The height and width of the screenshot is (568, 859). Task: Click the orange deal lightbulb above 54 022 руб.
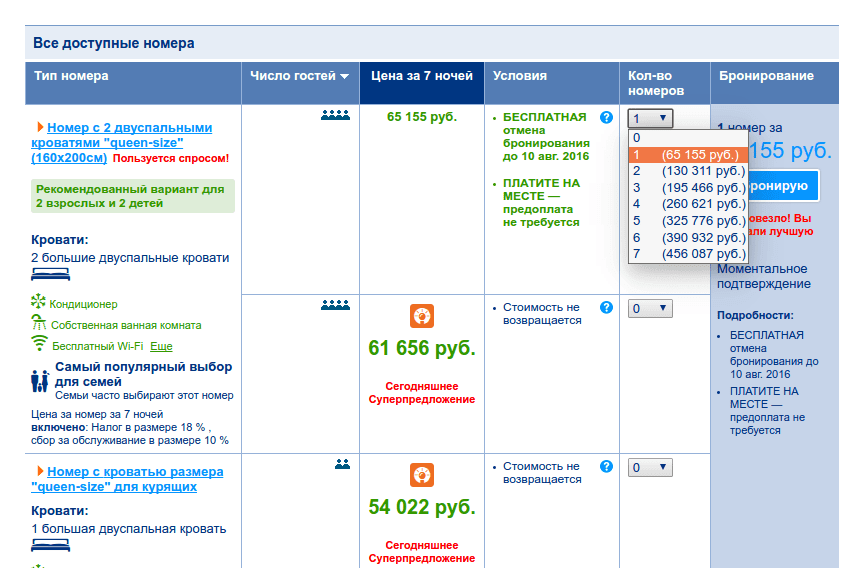click(x=422, y=475)
